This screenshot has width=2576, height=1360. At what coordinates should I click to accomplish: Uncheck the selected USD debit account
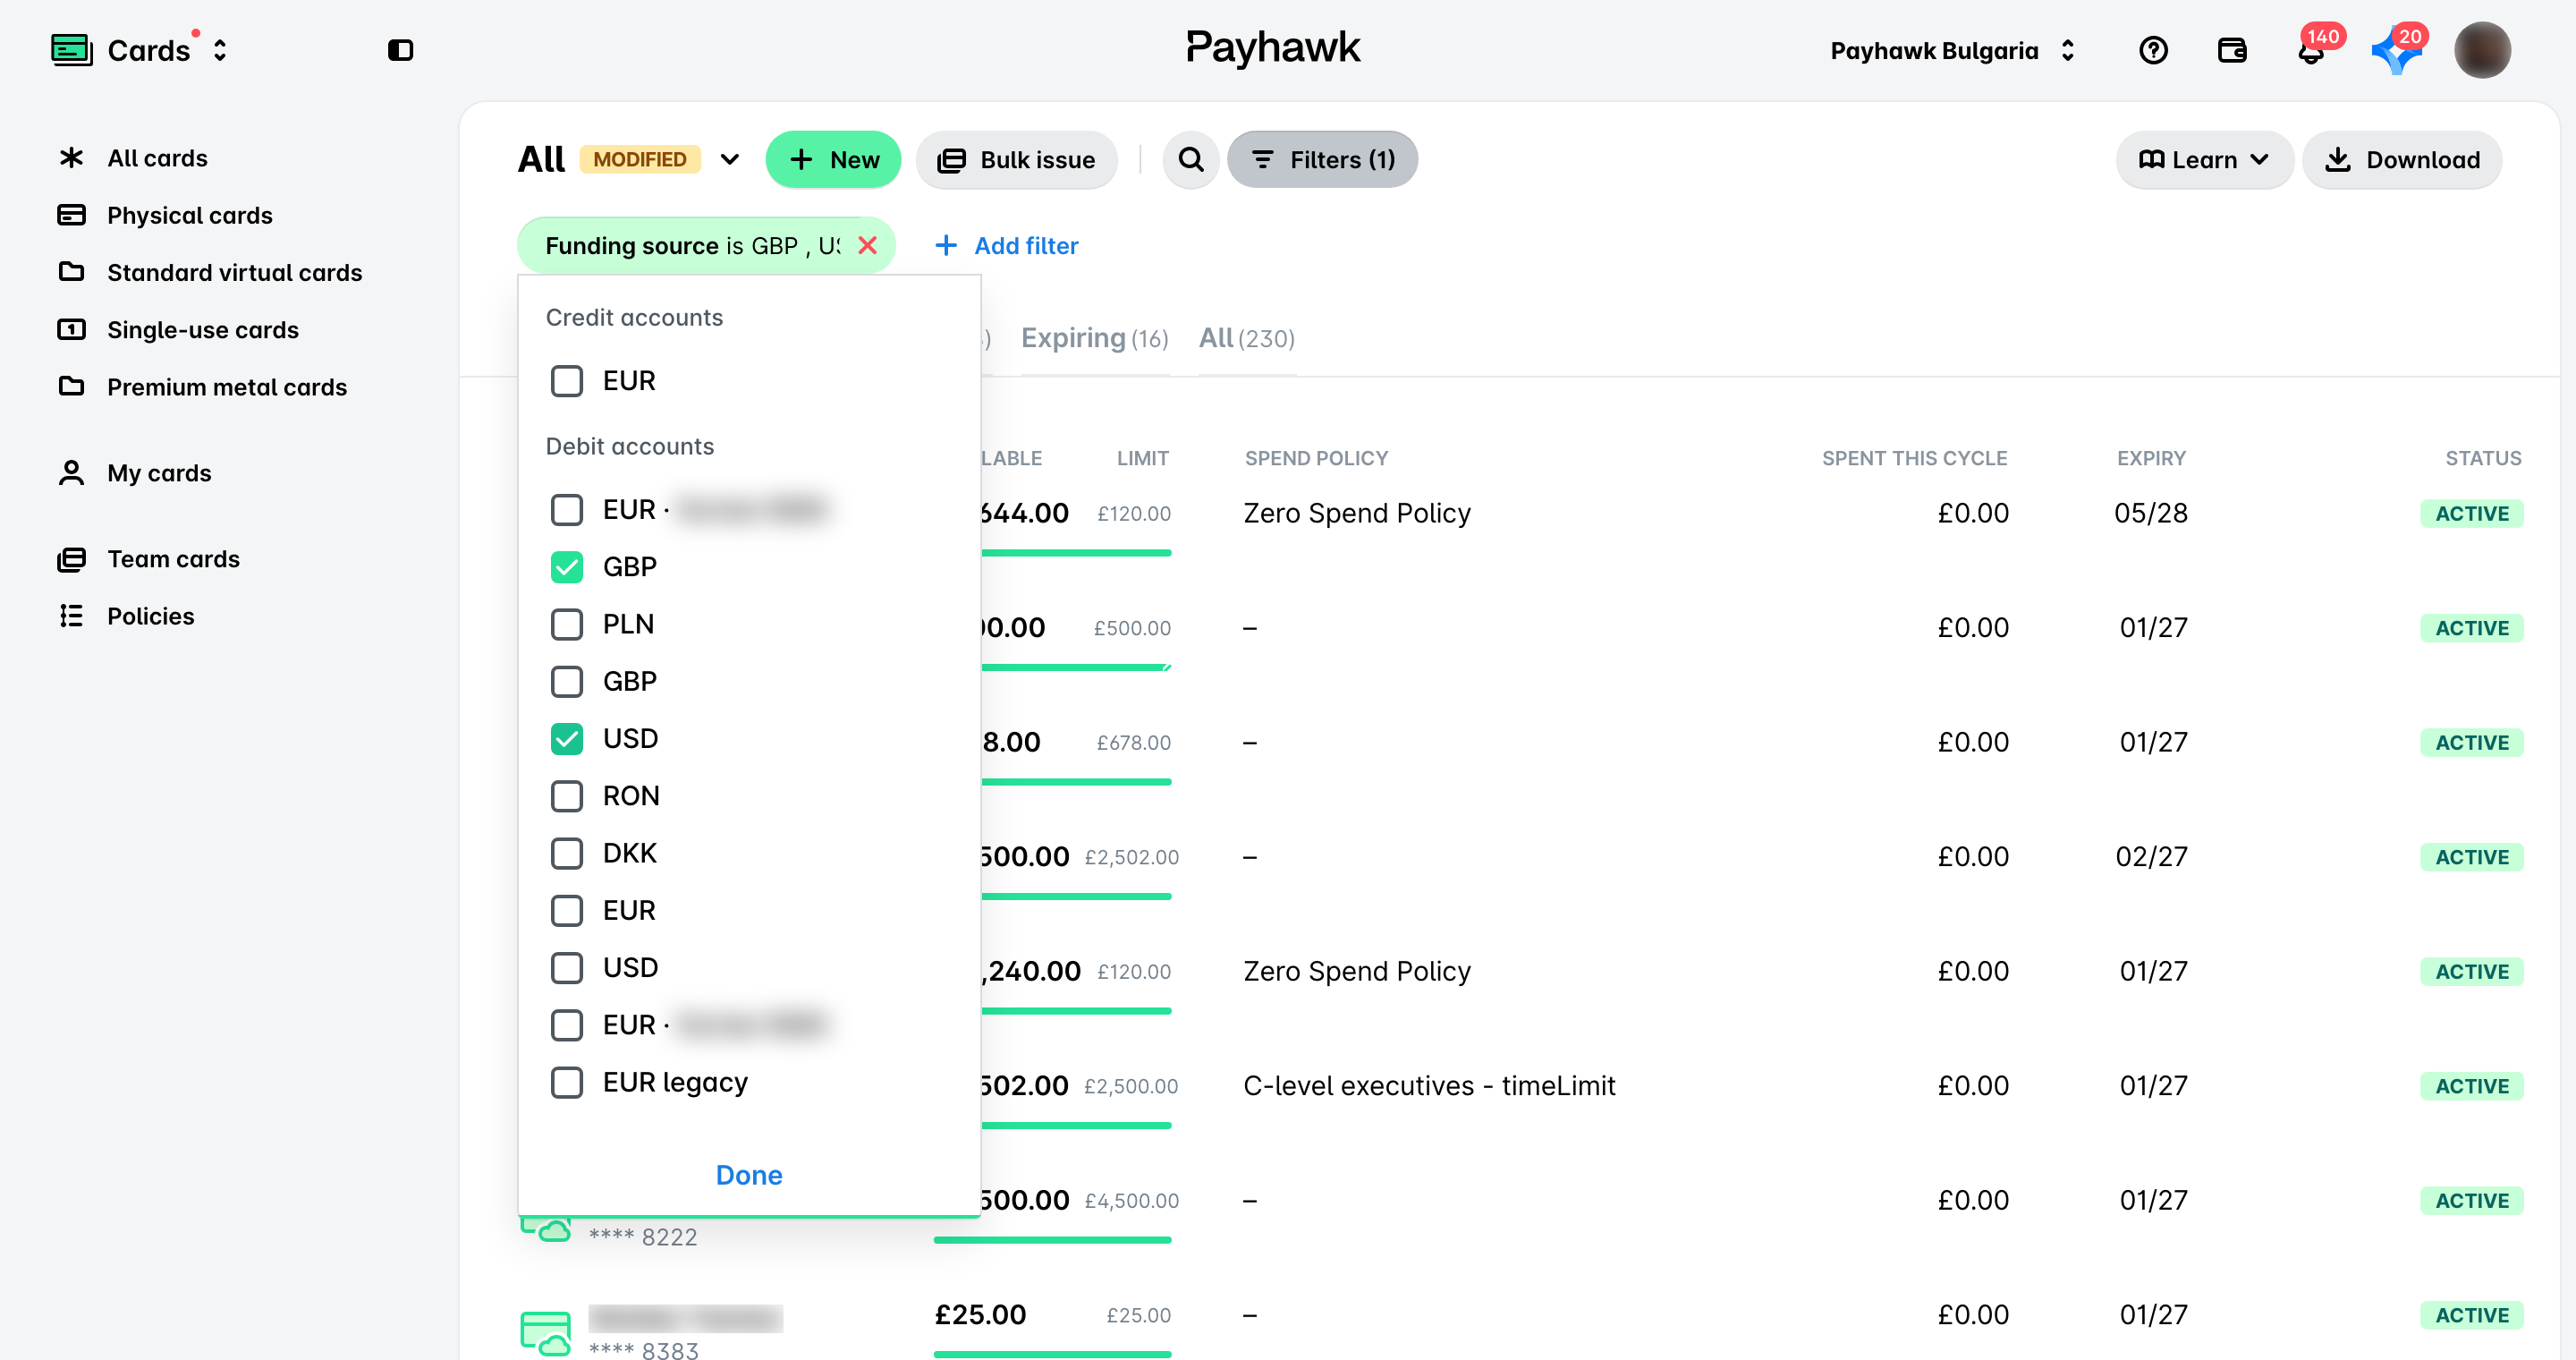tap(566, 738)
